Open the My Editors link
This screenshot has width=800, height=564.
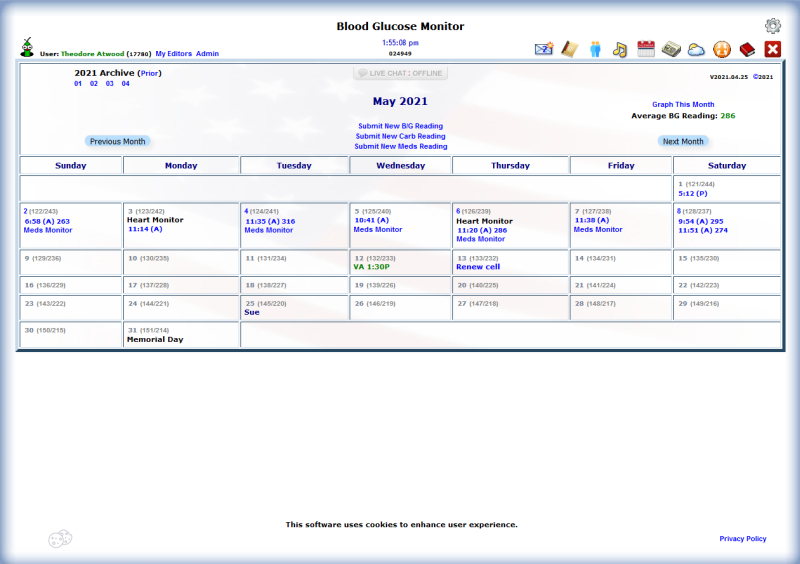(x=173, y=54)
